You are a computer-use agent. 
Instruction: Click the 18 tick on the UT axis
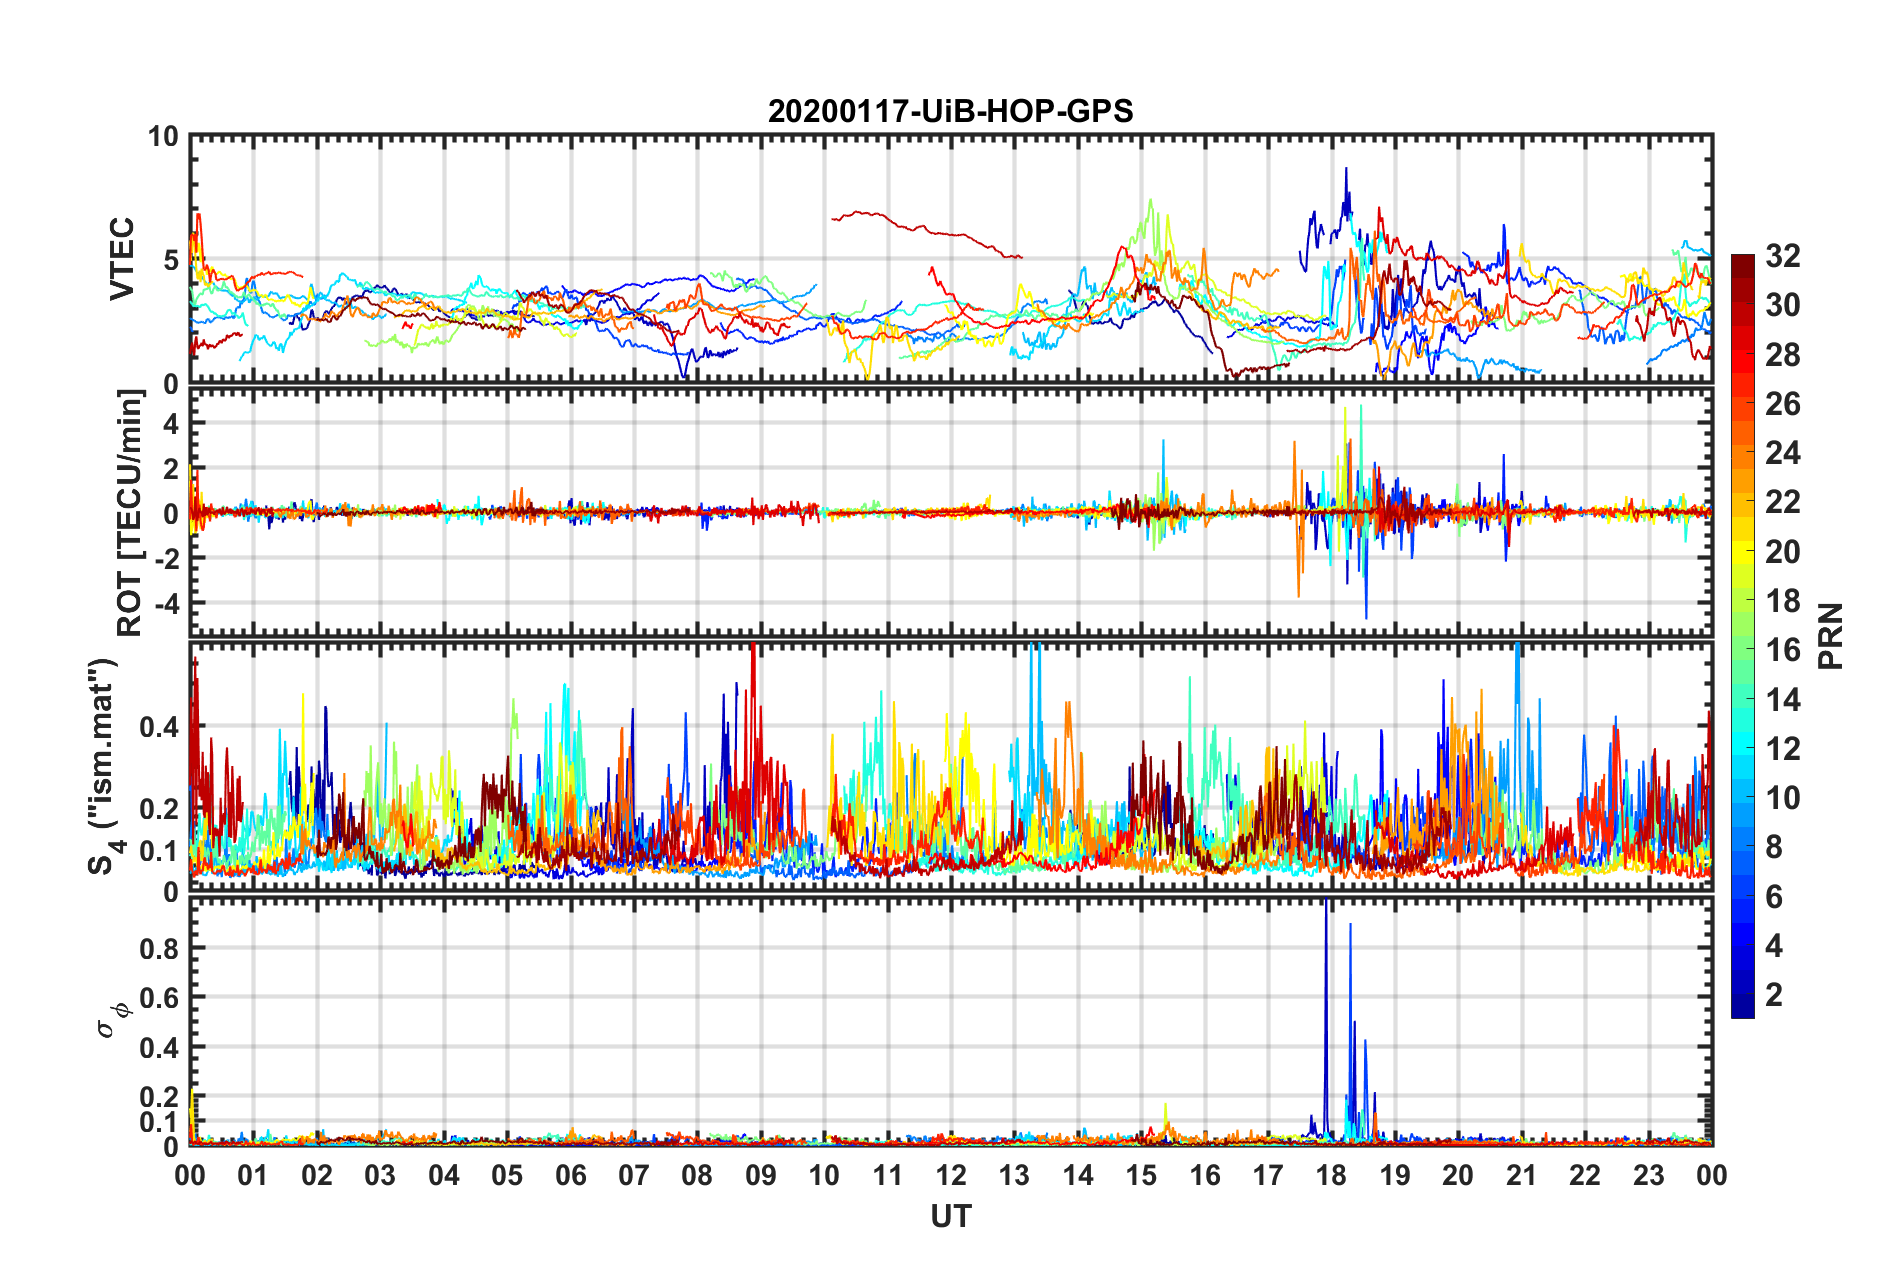coord(1331,1175)
